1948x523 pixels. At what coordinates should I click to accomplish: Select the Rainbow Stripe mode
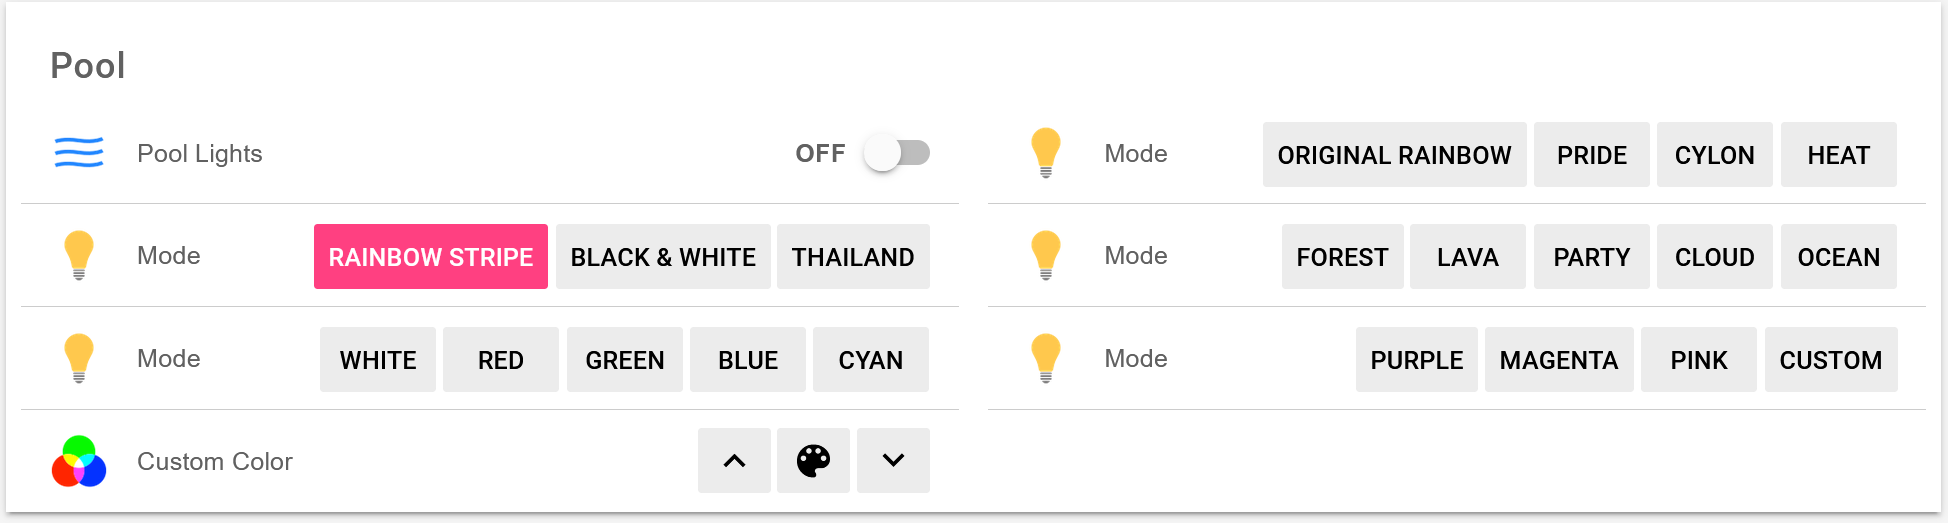click(x=431, y=257)
